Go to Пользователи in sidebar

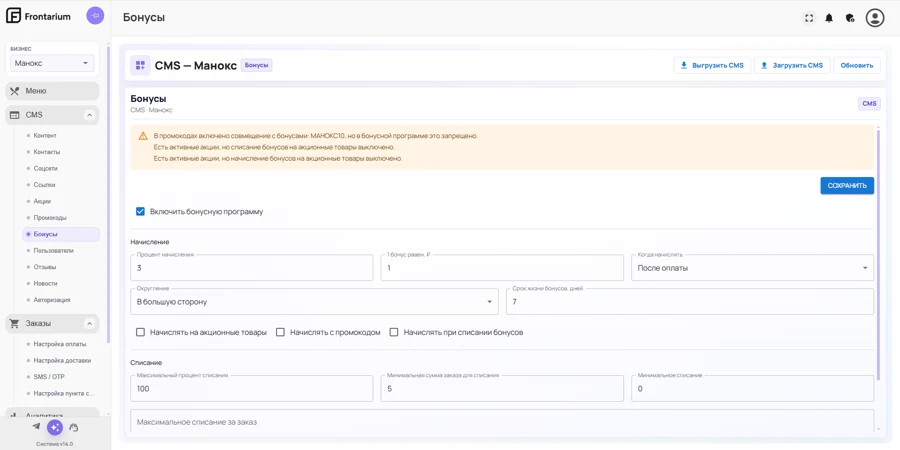[x=61, y=251]
